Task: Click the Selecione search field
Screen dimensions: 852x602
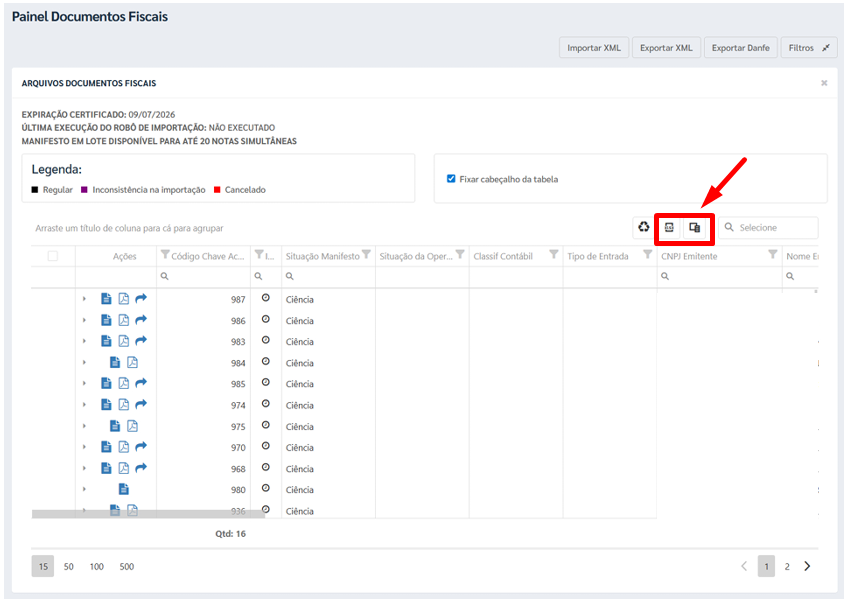Action: 768,228
